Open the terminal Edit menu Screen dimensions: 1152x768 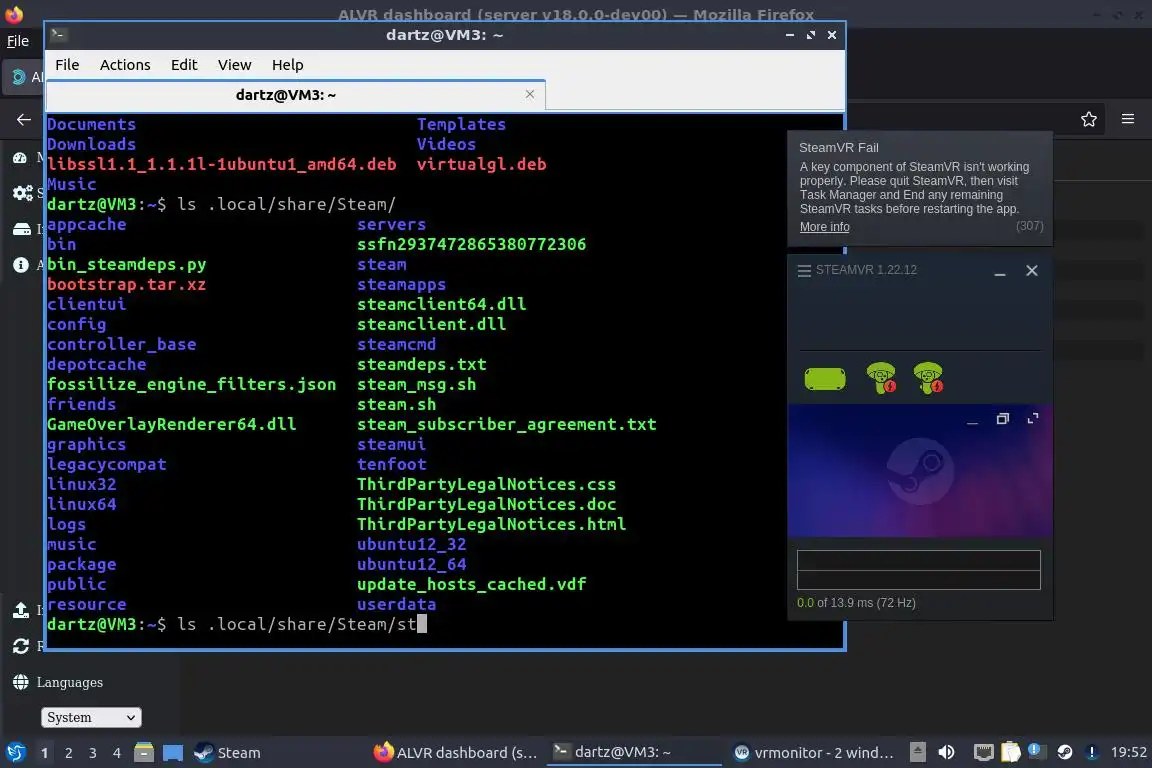(184, 65)
